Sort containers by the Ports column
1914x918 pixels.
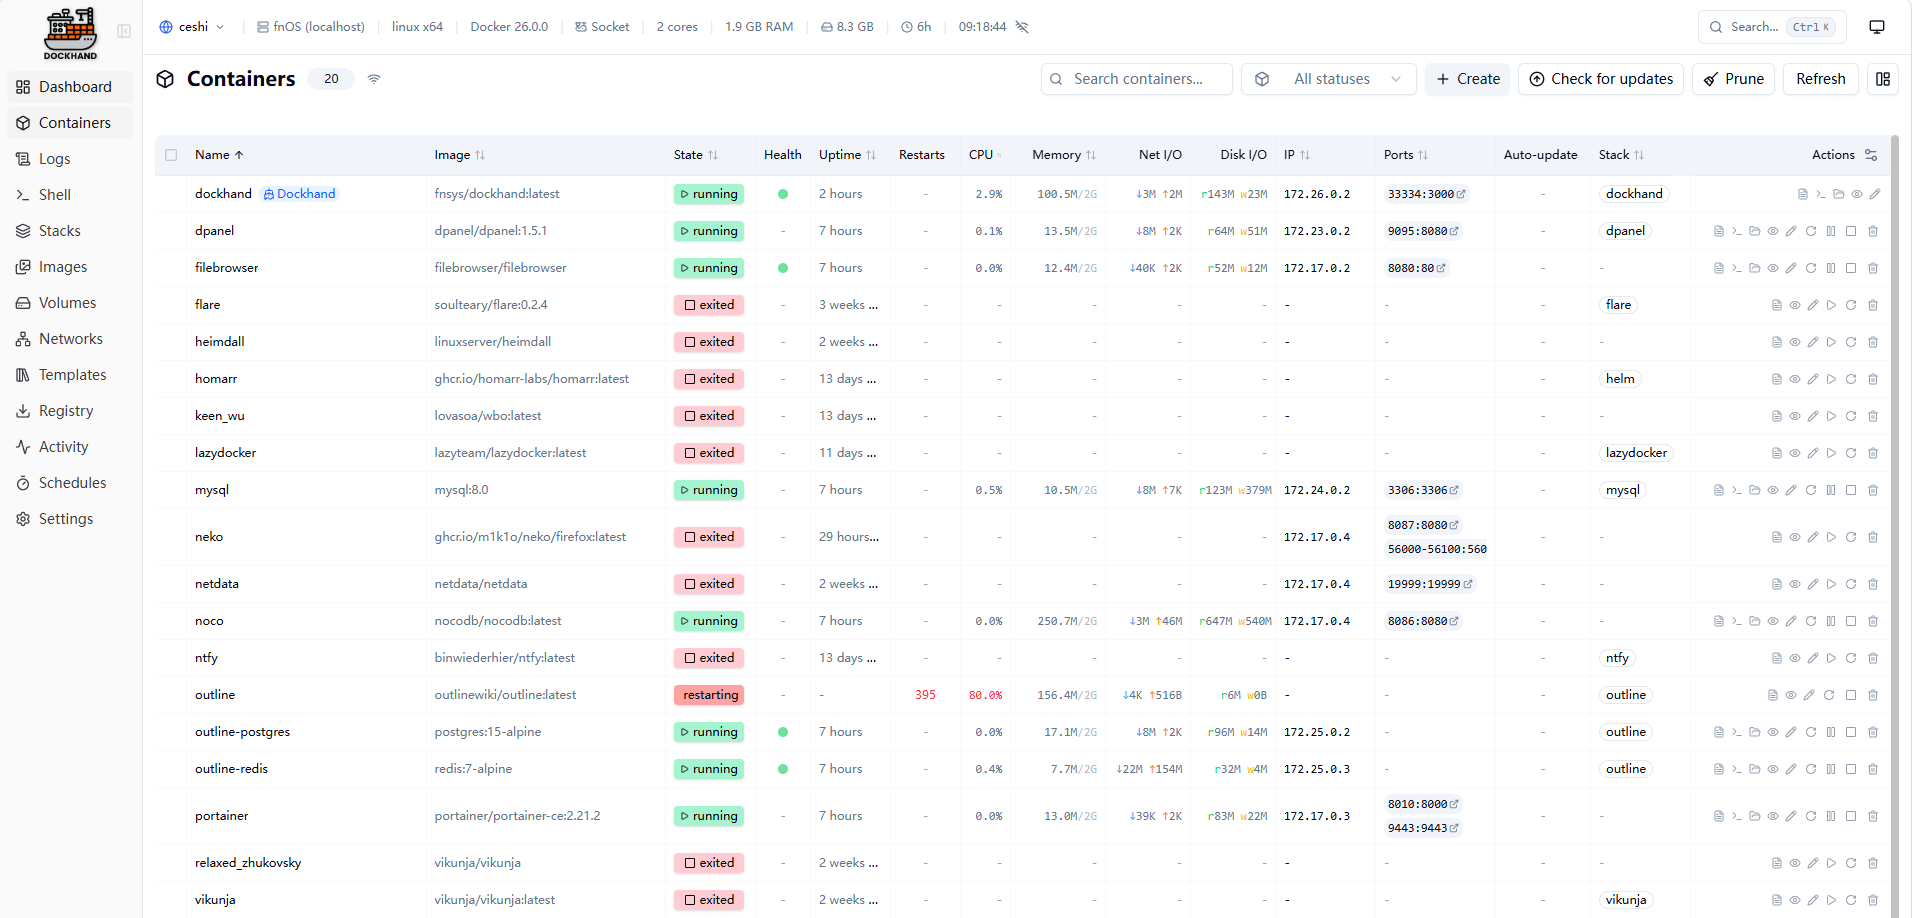point(1406,155)
